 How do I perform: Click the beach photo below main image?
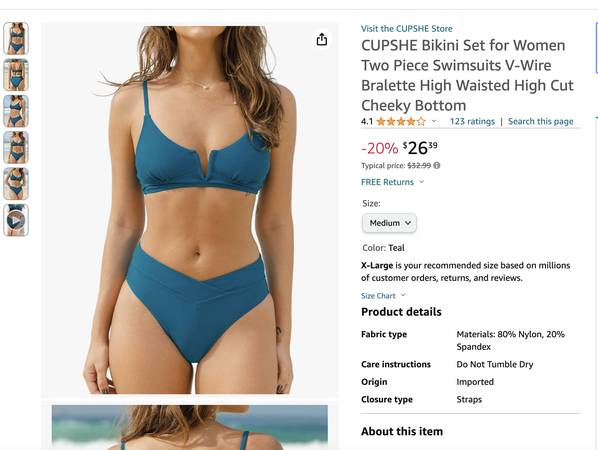click(x=190, y=427)
